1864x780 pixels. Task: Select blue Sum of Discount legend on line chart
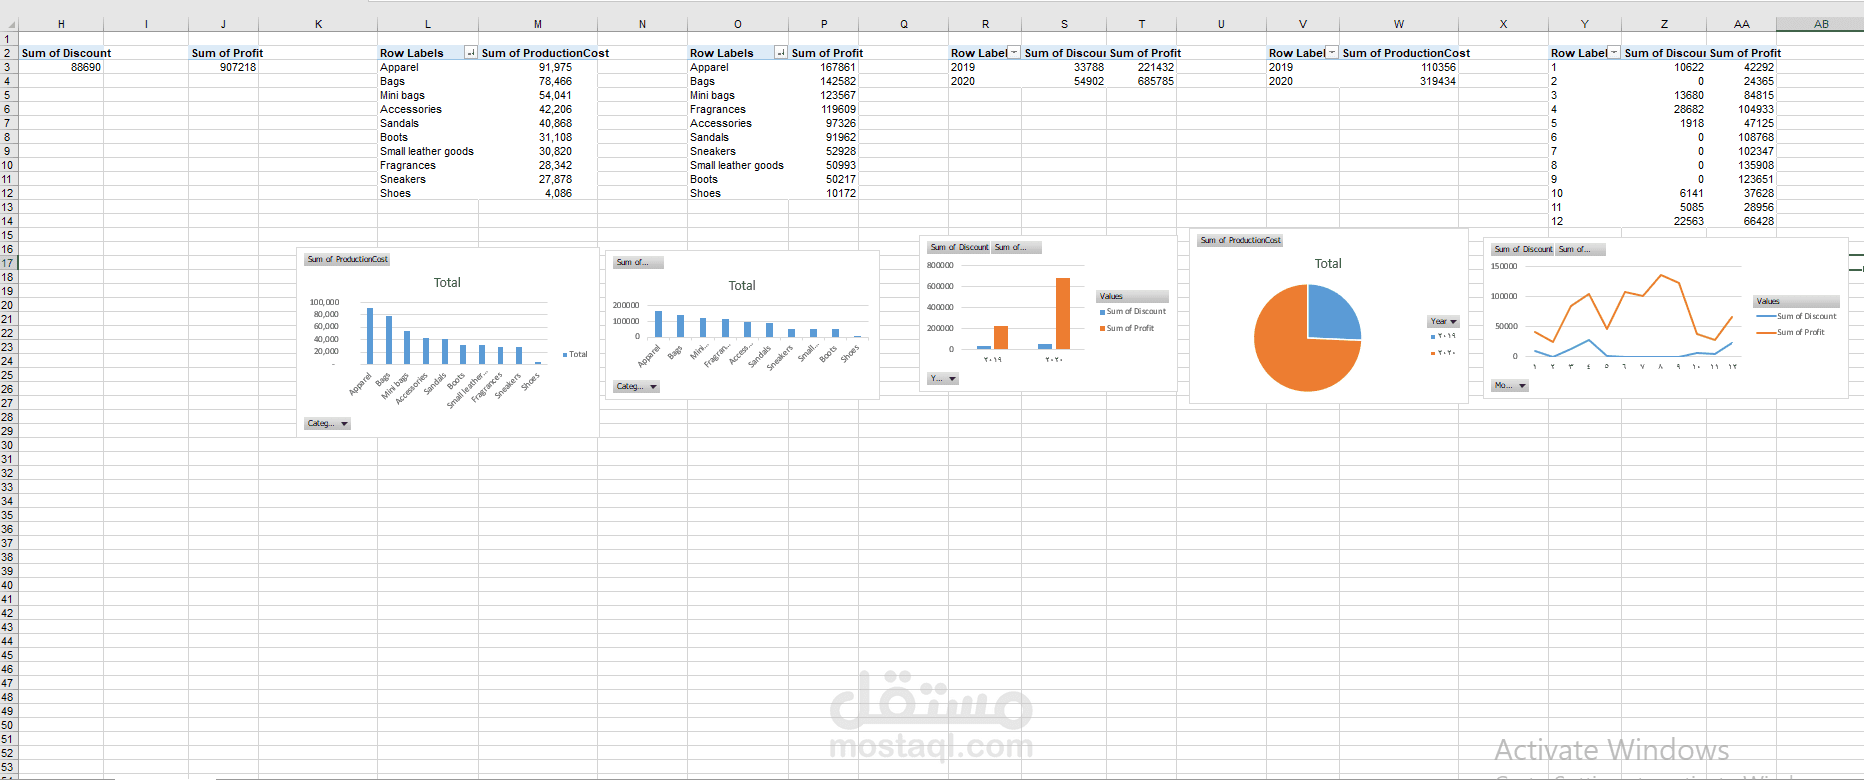point(1797,317)
